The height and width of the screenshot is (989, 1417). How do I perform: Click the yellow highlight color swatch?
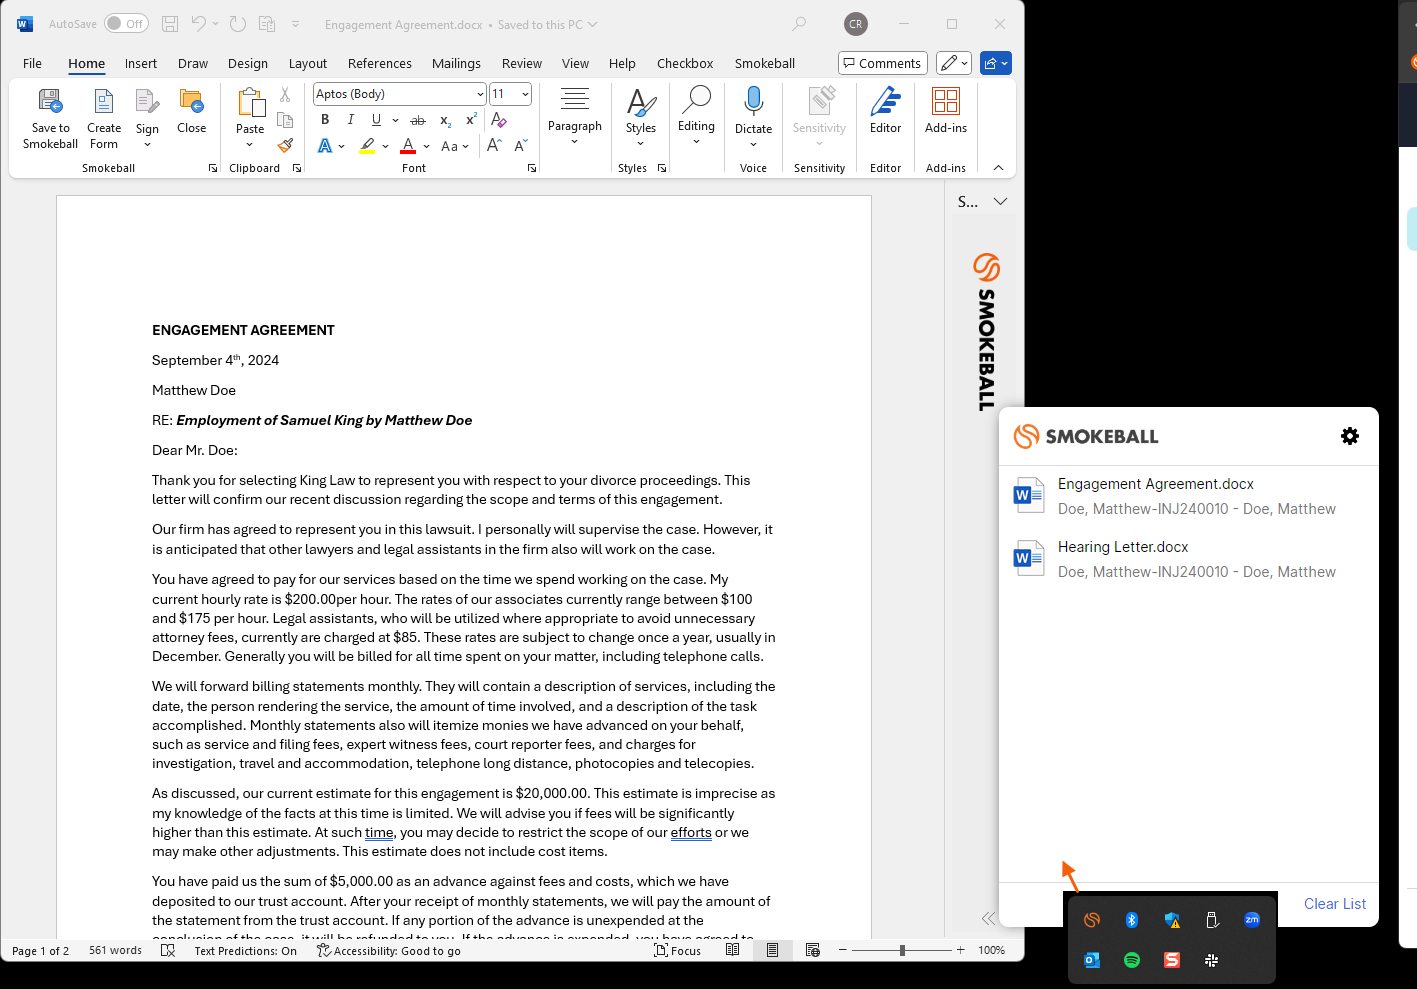(x=367, y=146)
